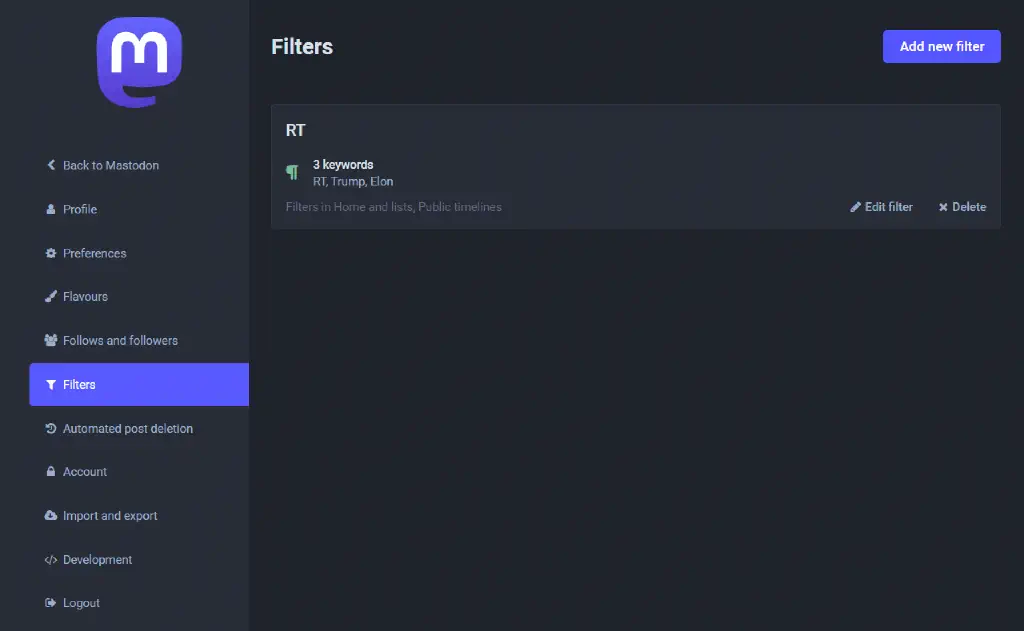Viewport: 1024px width, 631px height.
Task: Click the funnel icon beside Filters
Action: coord(51,385)
